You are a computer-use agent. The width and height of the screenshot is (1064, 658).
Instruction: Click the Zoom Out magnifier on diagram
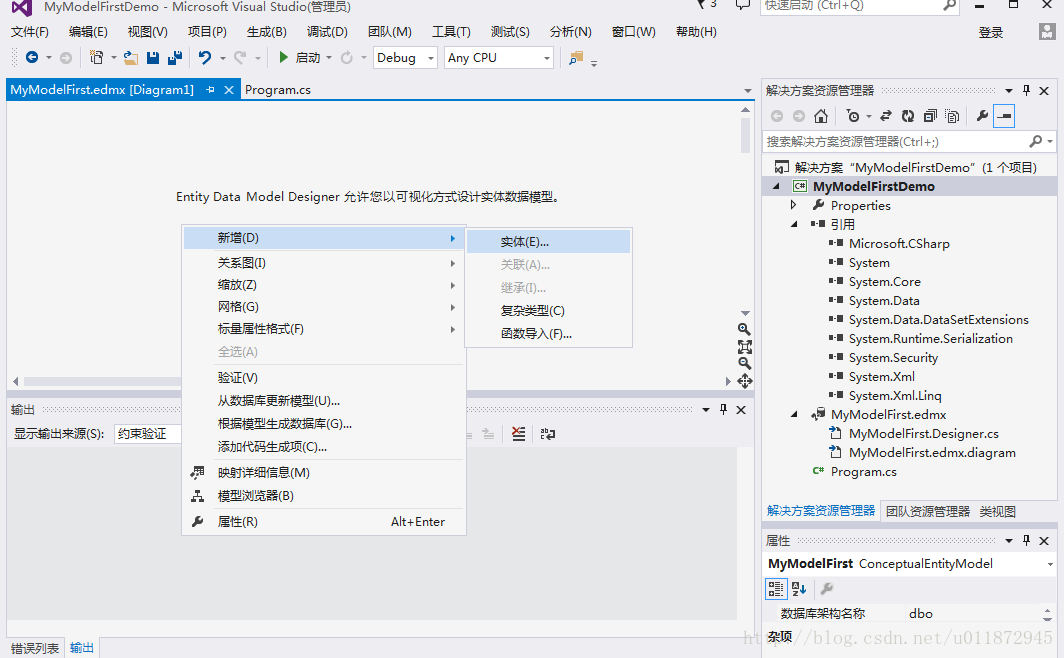click(744, 364)
